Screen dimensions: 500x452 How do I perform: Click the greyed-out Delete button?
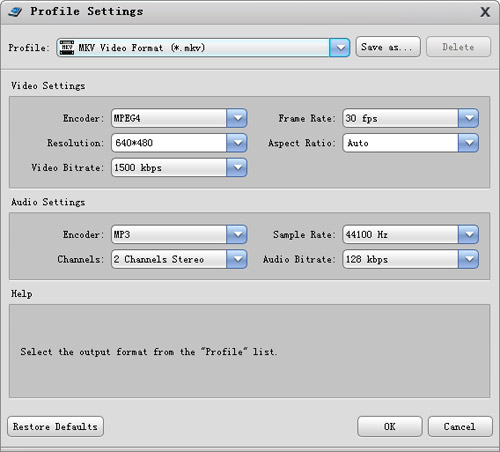(458, 47)
